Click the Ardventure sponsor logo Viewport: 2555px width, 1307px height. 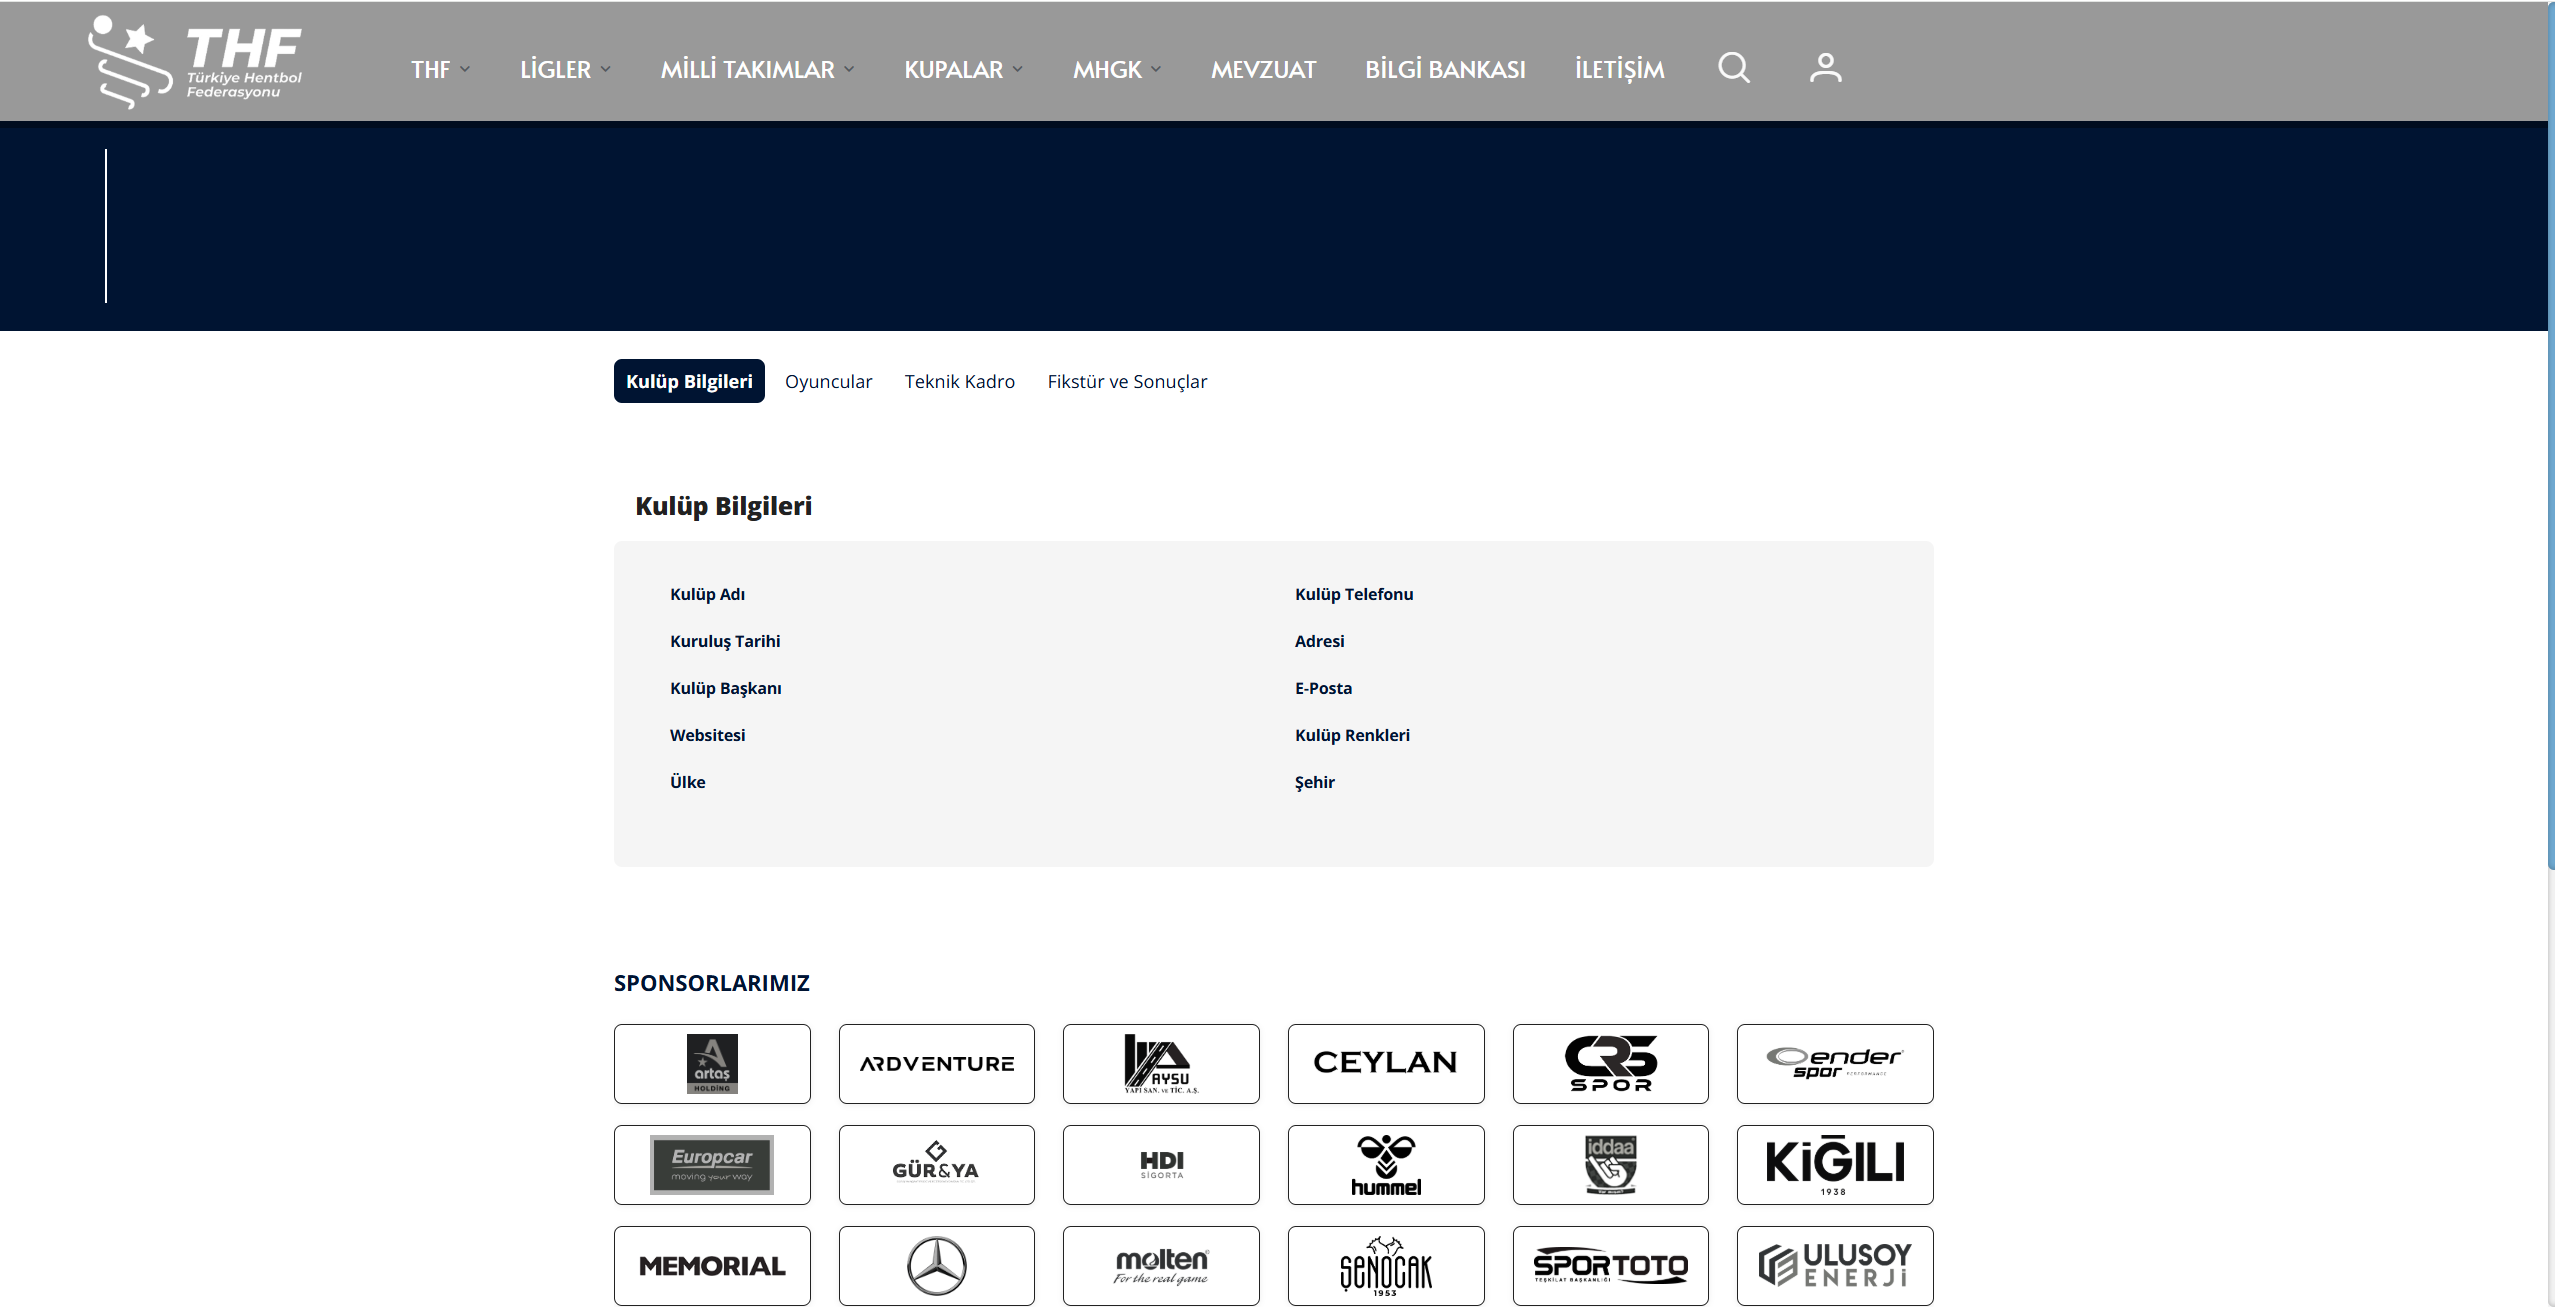coord(937,1063)
